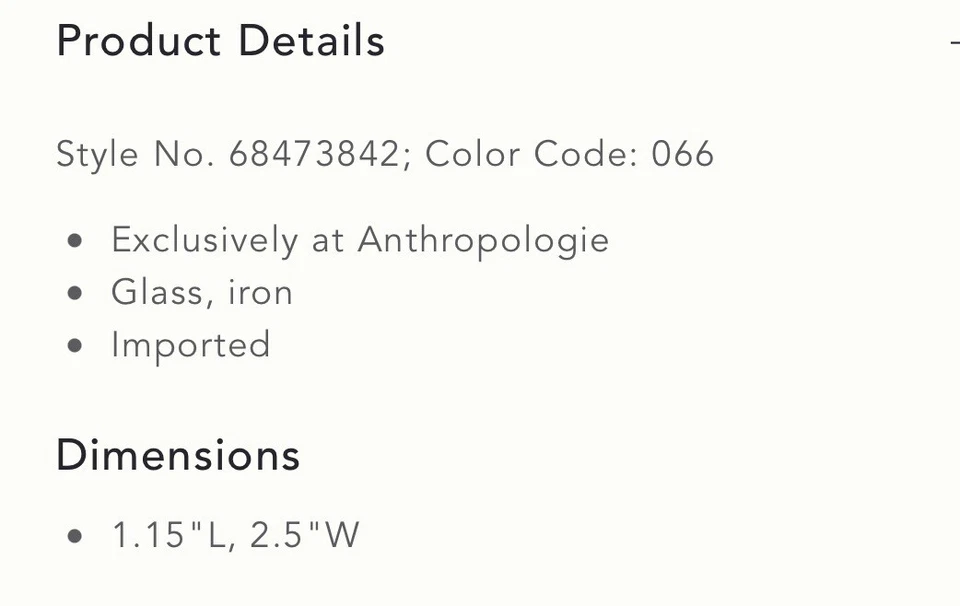Click the style number 68473842
This screenshot has height=606, width=960.
(x=314, y=155)
